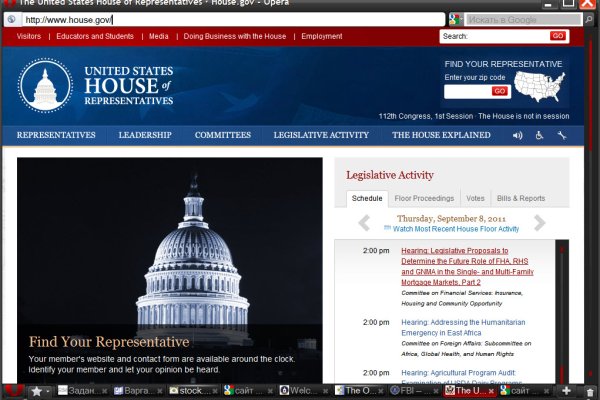Click the wheelchair accessibility icon
The width and height of the screenshot is (600, 400).
[x=539, y=135]
